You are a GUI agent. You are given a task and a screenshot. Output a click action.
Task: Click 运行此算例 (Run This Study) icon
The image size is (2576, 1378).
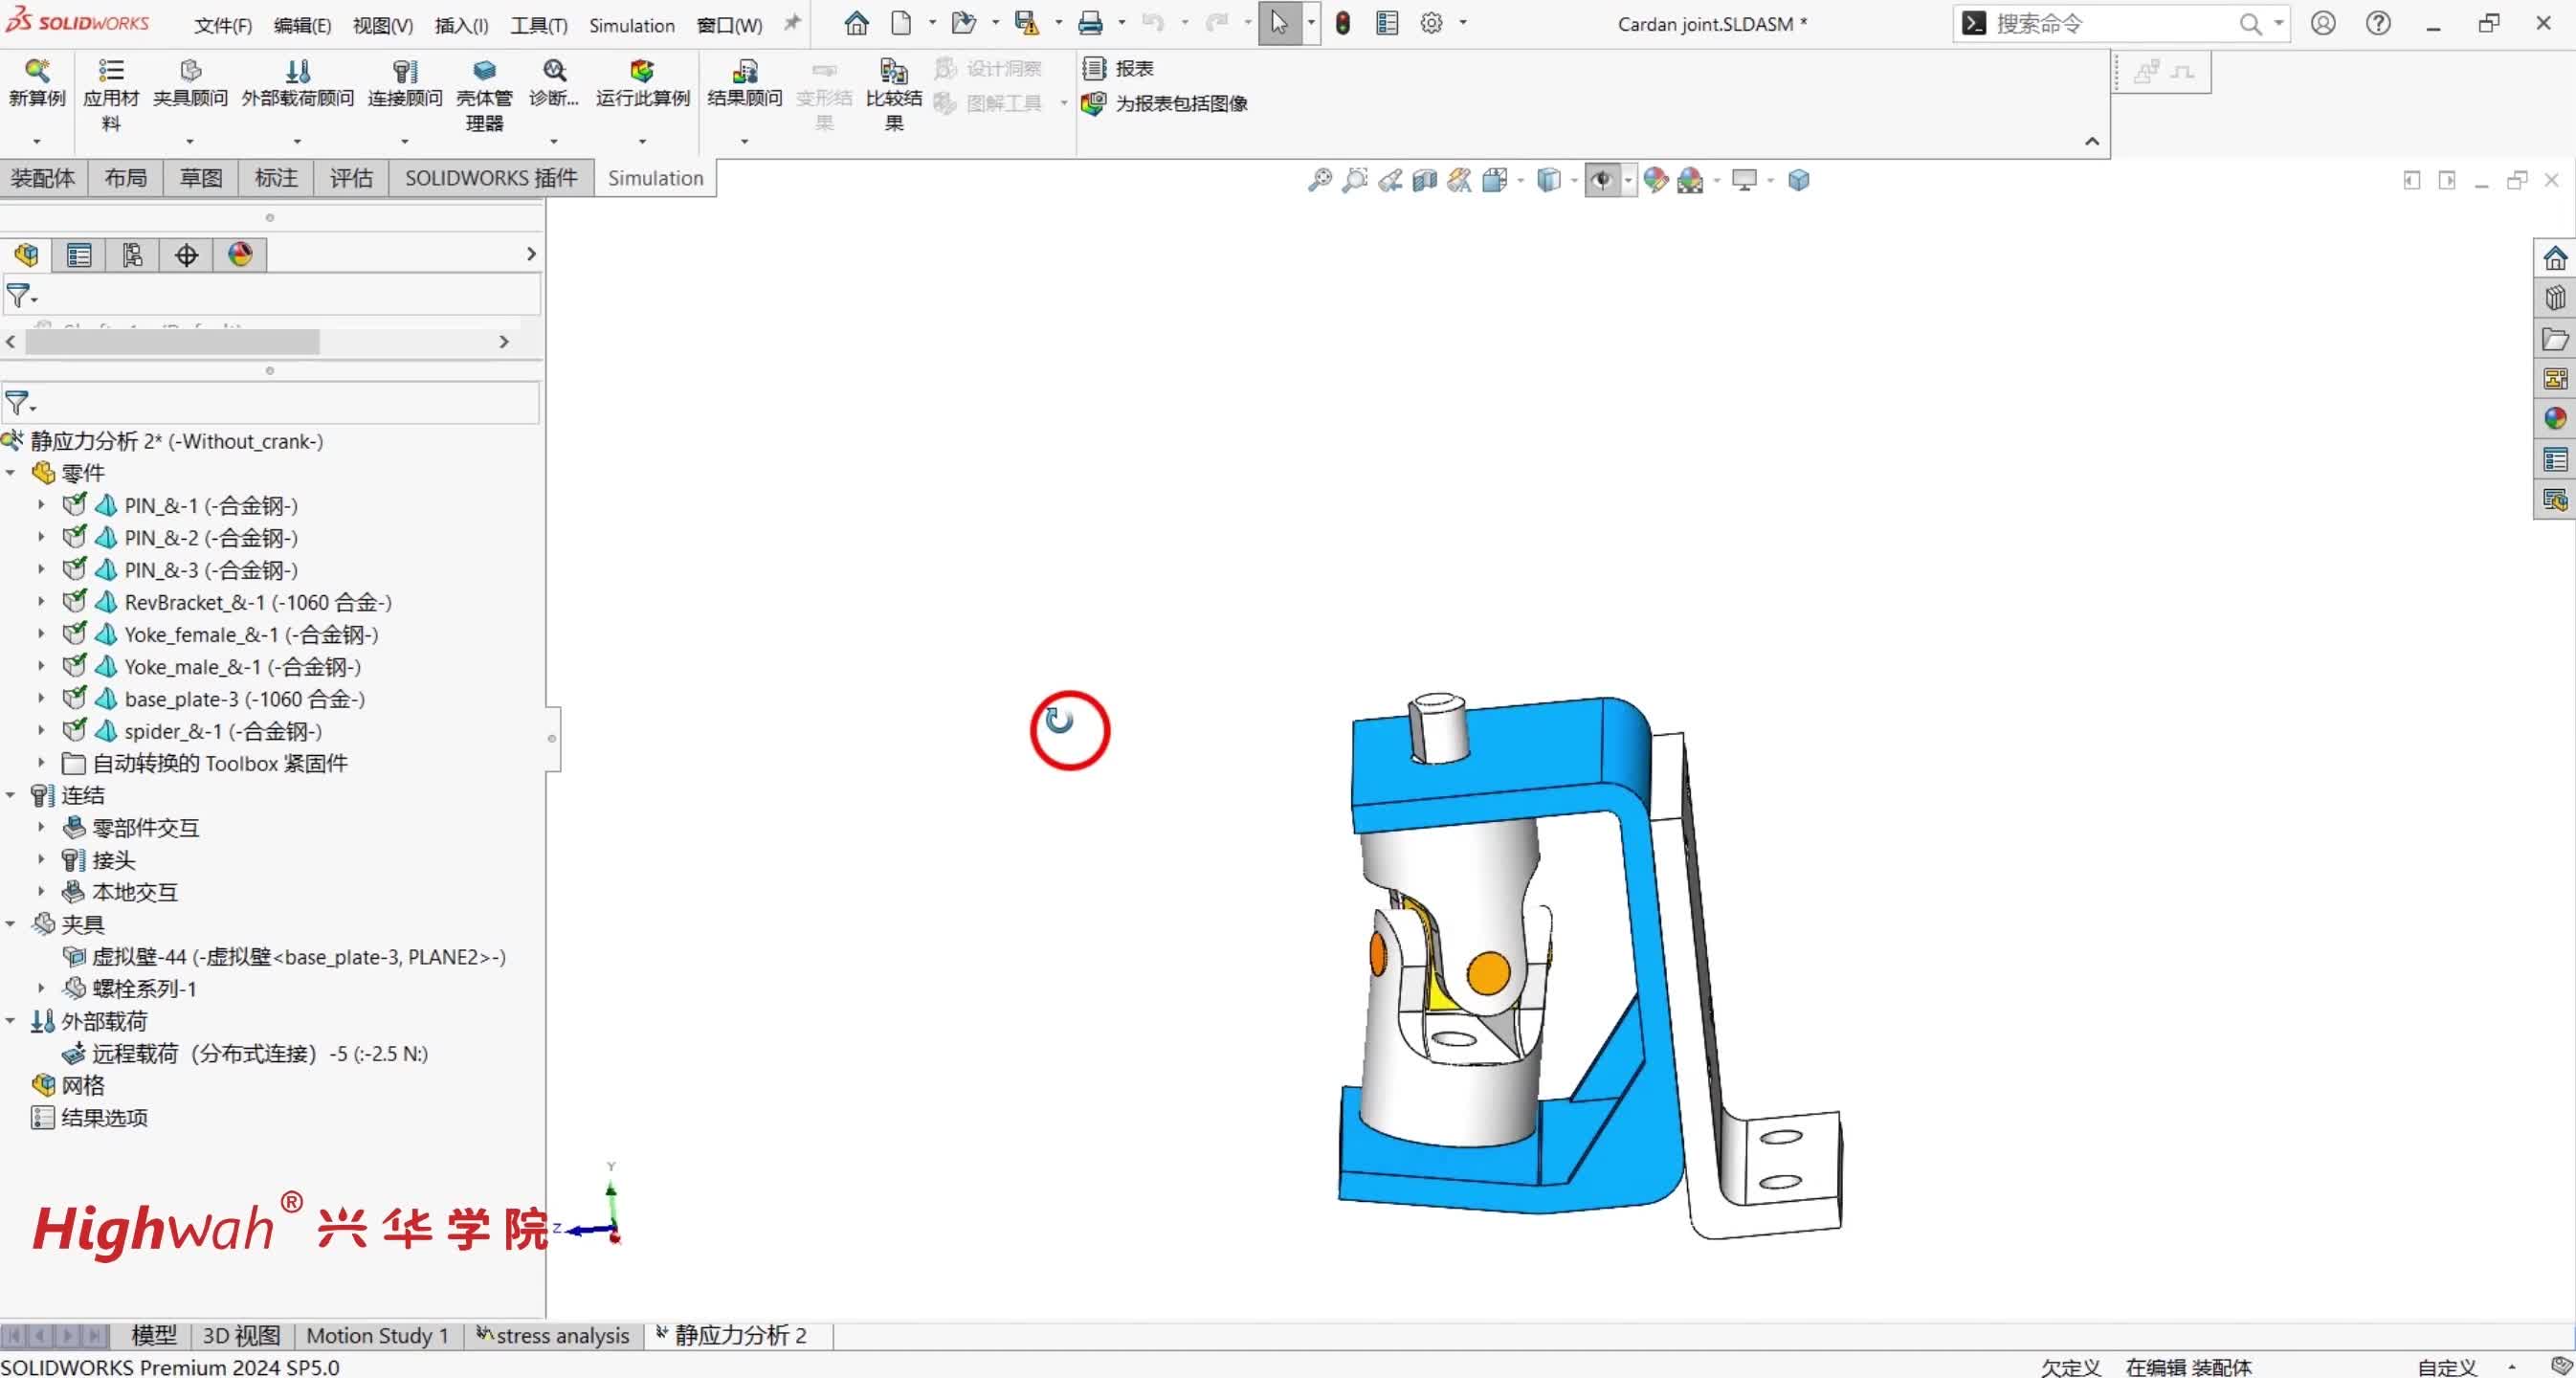click(x=642, y=72)
